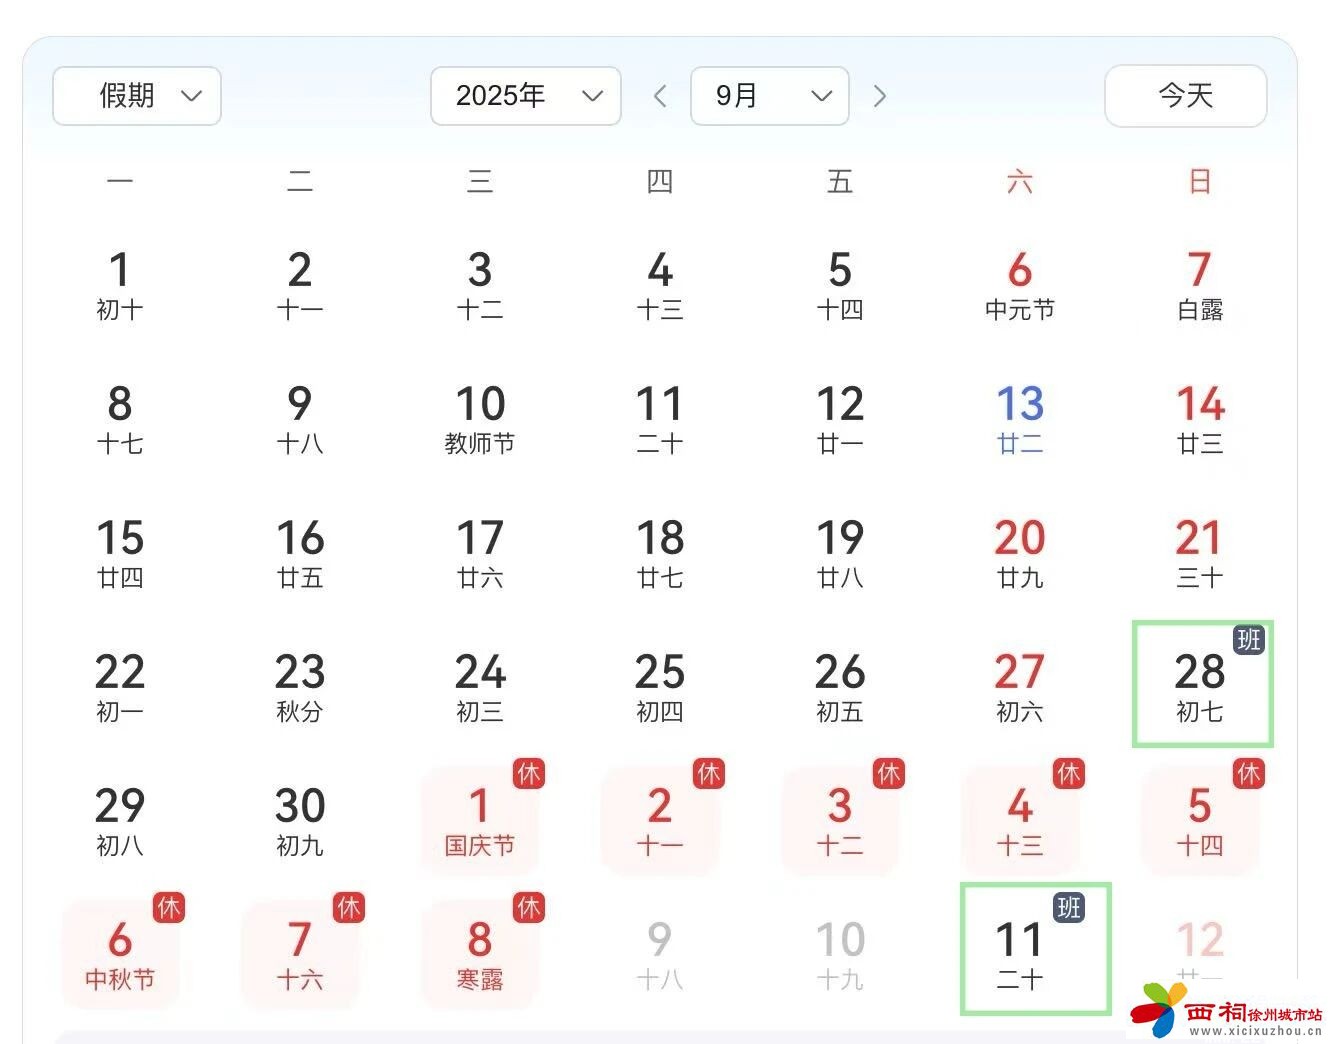
Task: Select 中元节 on September 6
Action: click(x=1019, y=283)
